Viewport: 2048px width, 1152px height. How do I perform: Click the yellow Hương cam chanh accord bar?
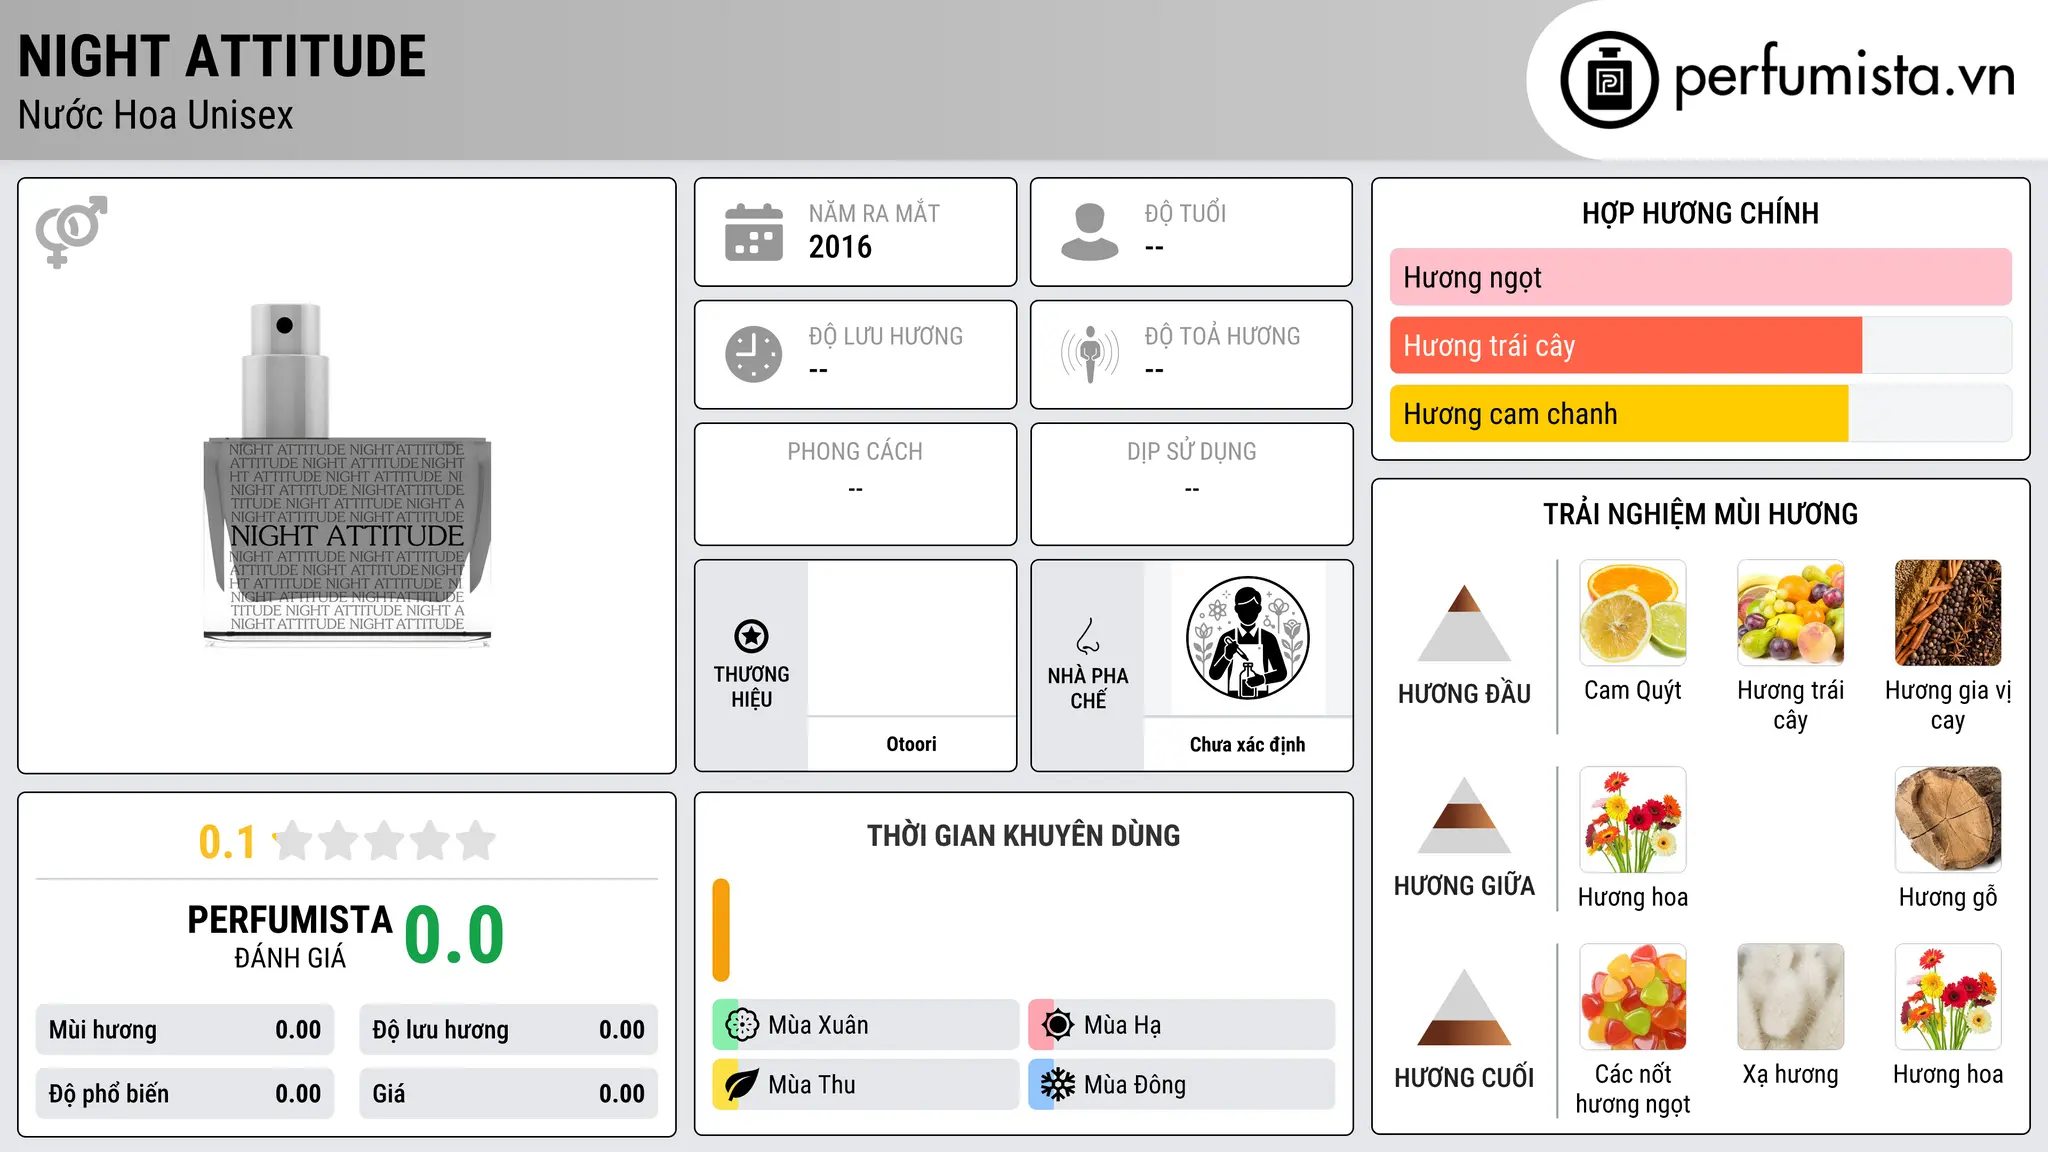pos(1619,414)
